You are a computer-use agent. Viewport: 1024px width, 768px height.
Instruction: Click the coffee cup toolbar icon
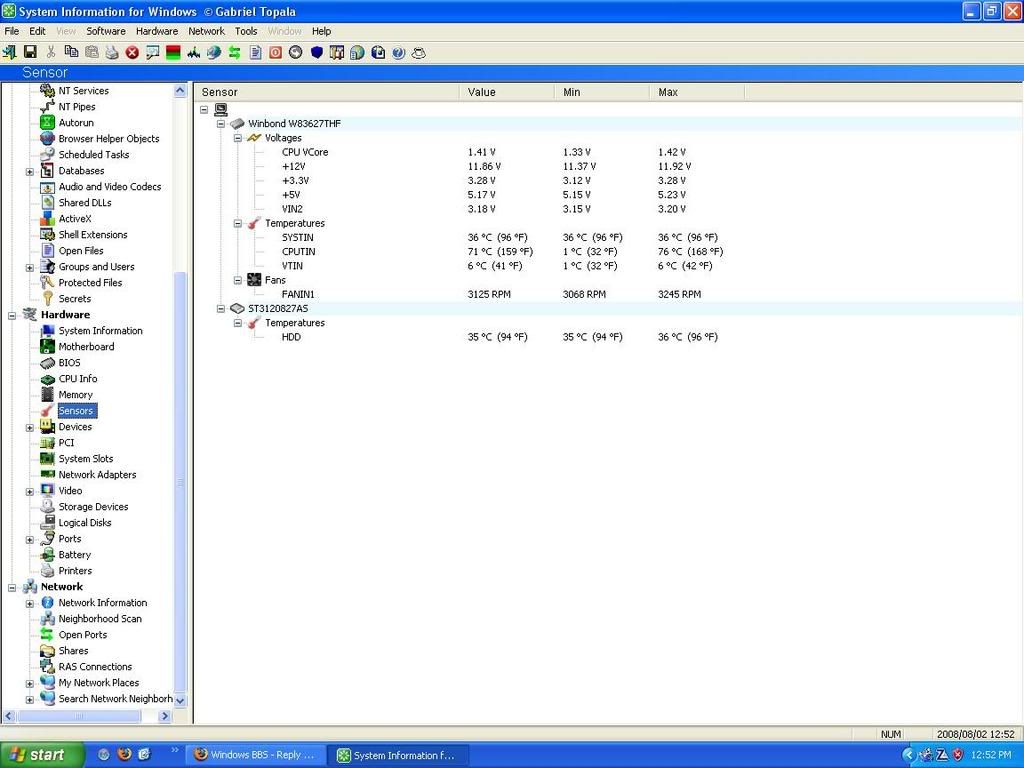(419, 53)
